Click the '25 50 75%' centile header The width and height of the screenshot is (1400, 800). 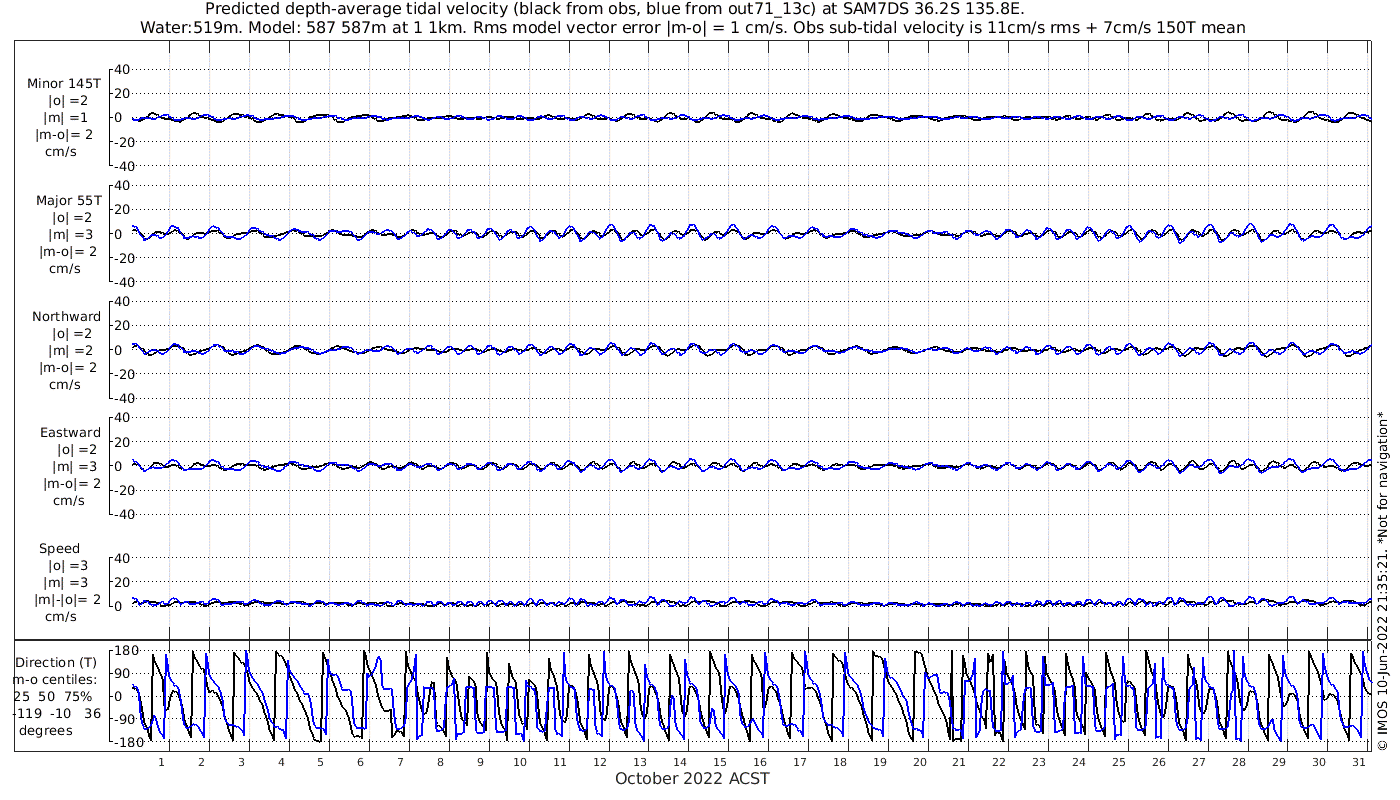click(53, 697)
